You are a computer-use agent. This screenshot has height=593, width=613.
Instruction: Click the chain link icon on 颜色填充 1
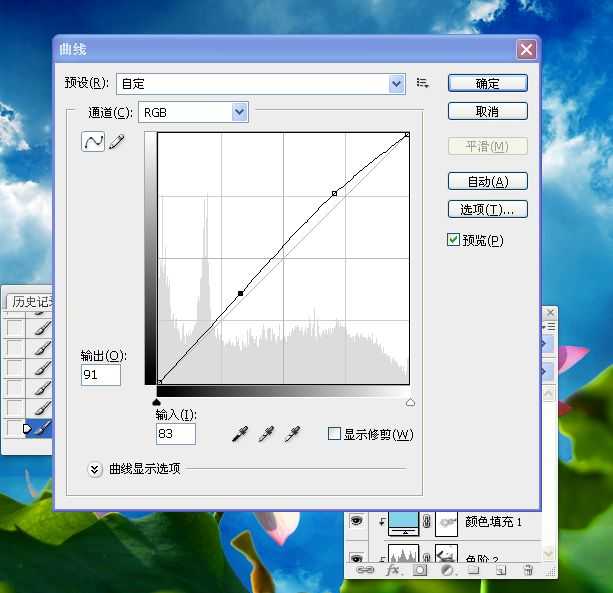click(427, 521)
